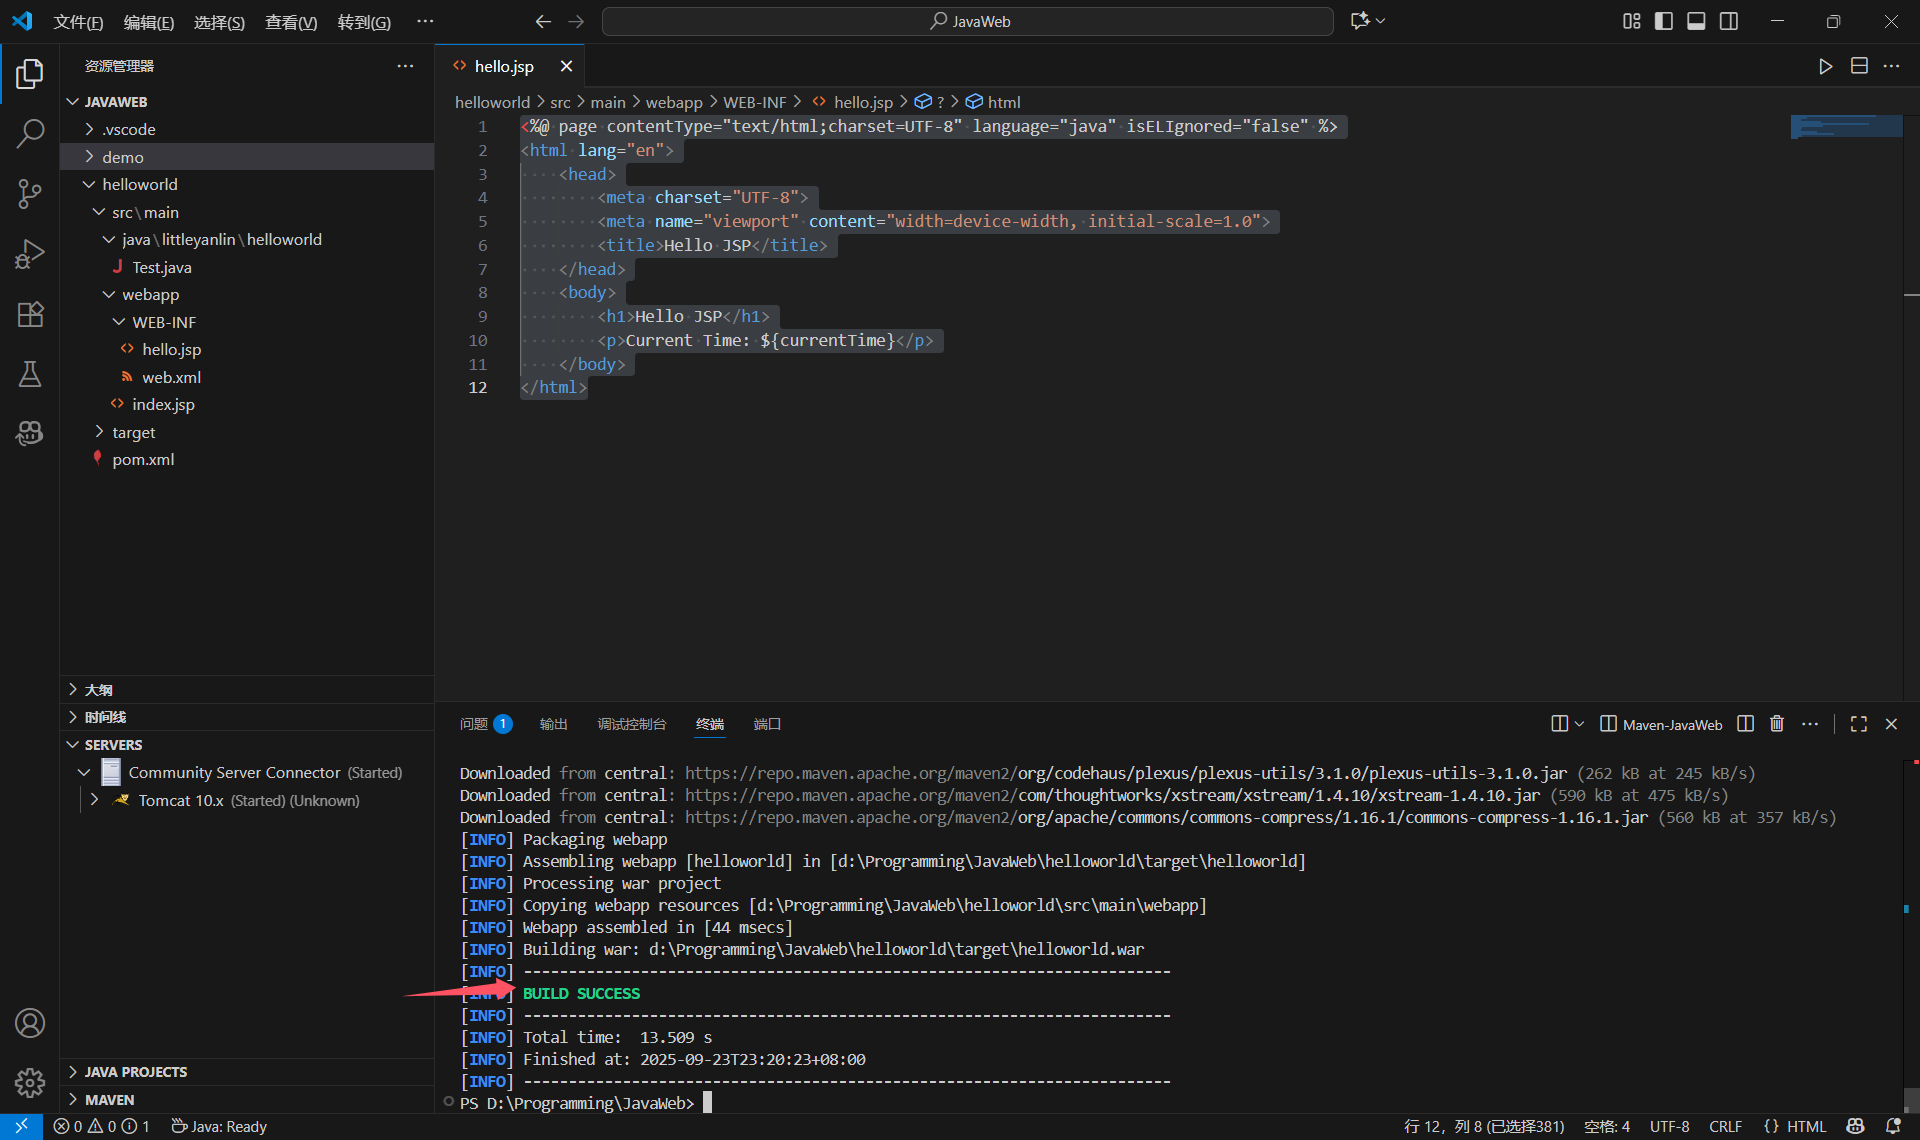Screen dimensions: 1920x1140
Task: Kill terminal with the trash icon
Action: click(1777, 724)
